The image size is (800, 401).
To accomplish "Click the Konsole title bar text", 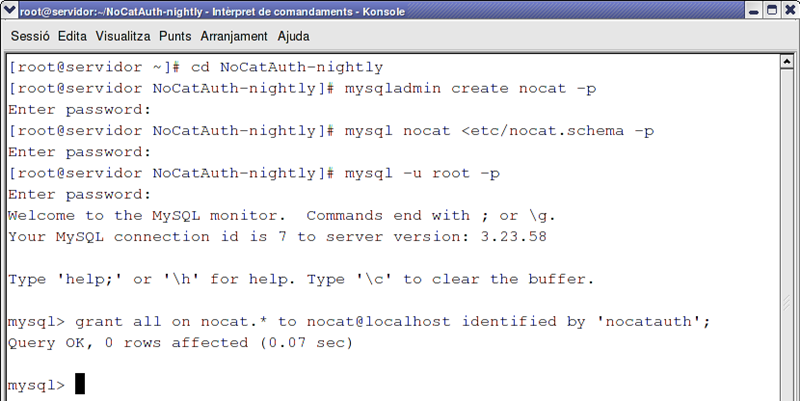I will pos(212,11).
